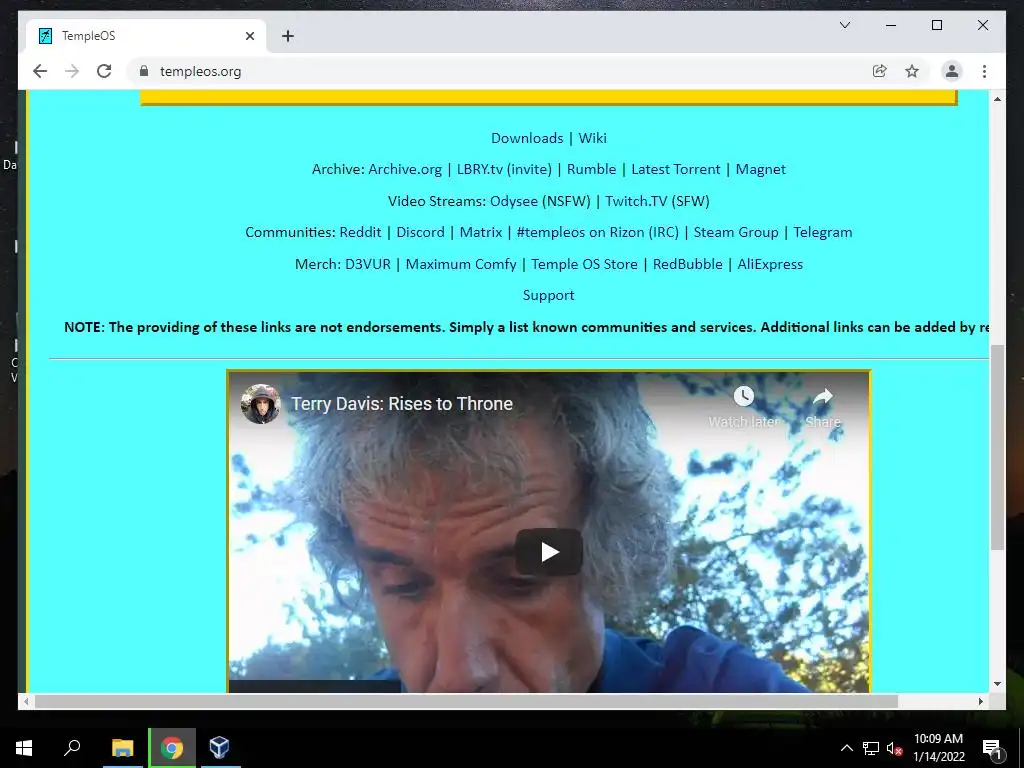Screen dimensions: 1024x768
Task: Click the scroll left arrow
Action: coord(25,701)
